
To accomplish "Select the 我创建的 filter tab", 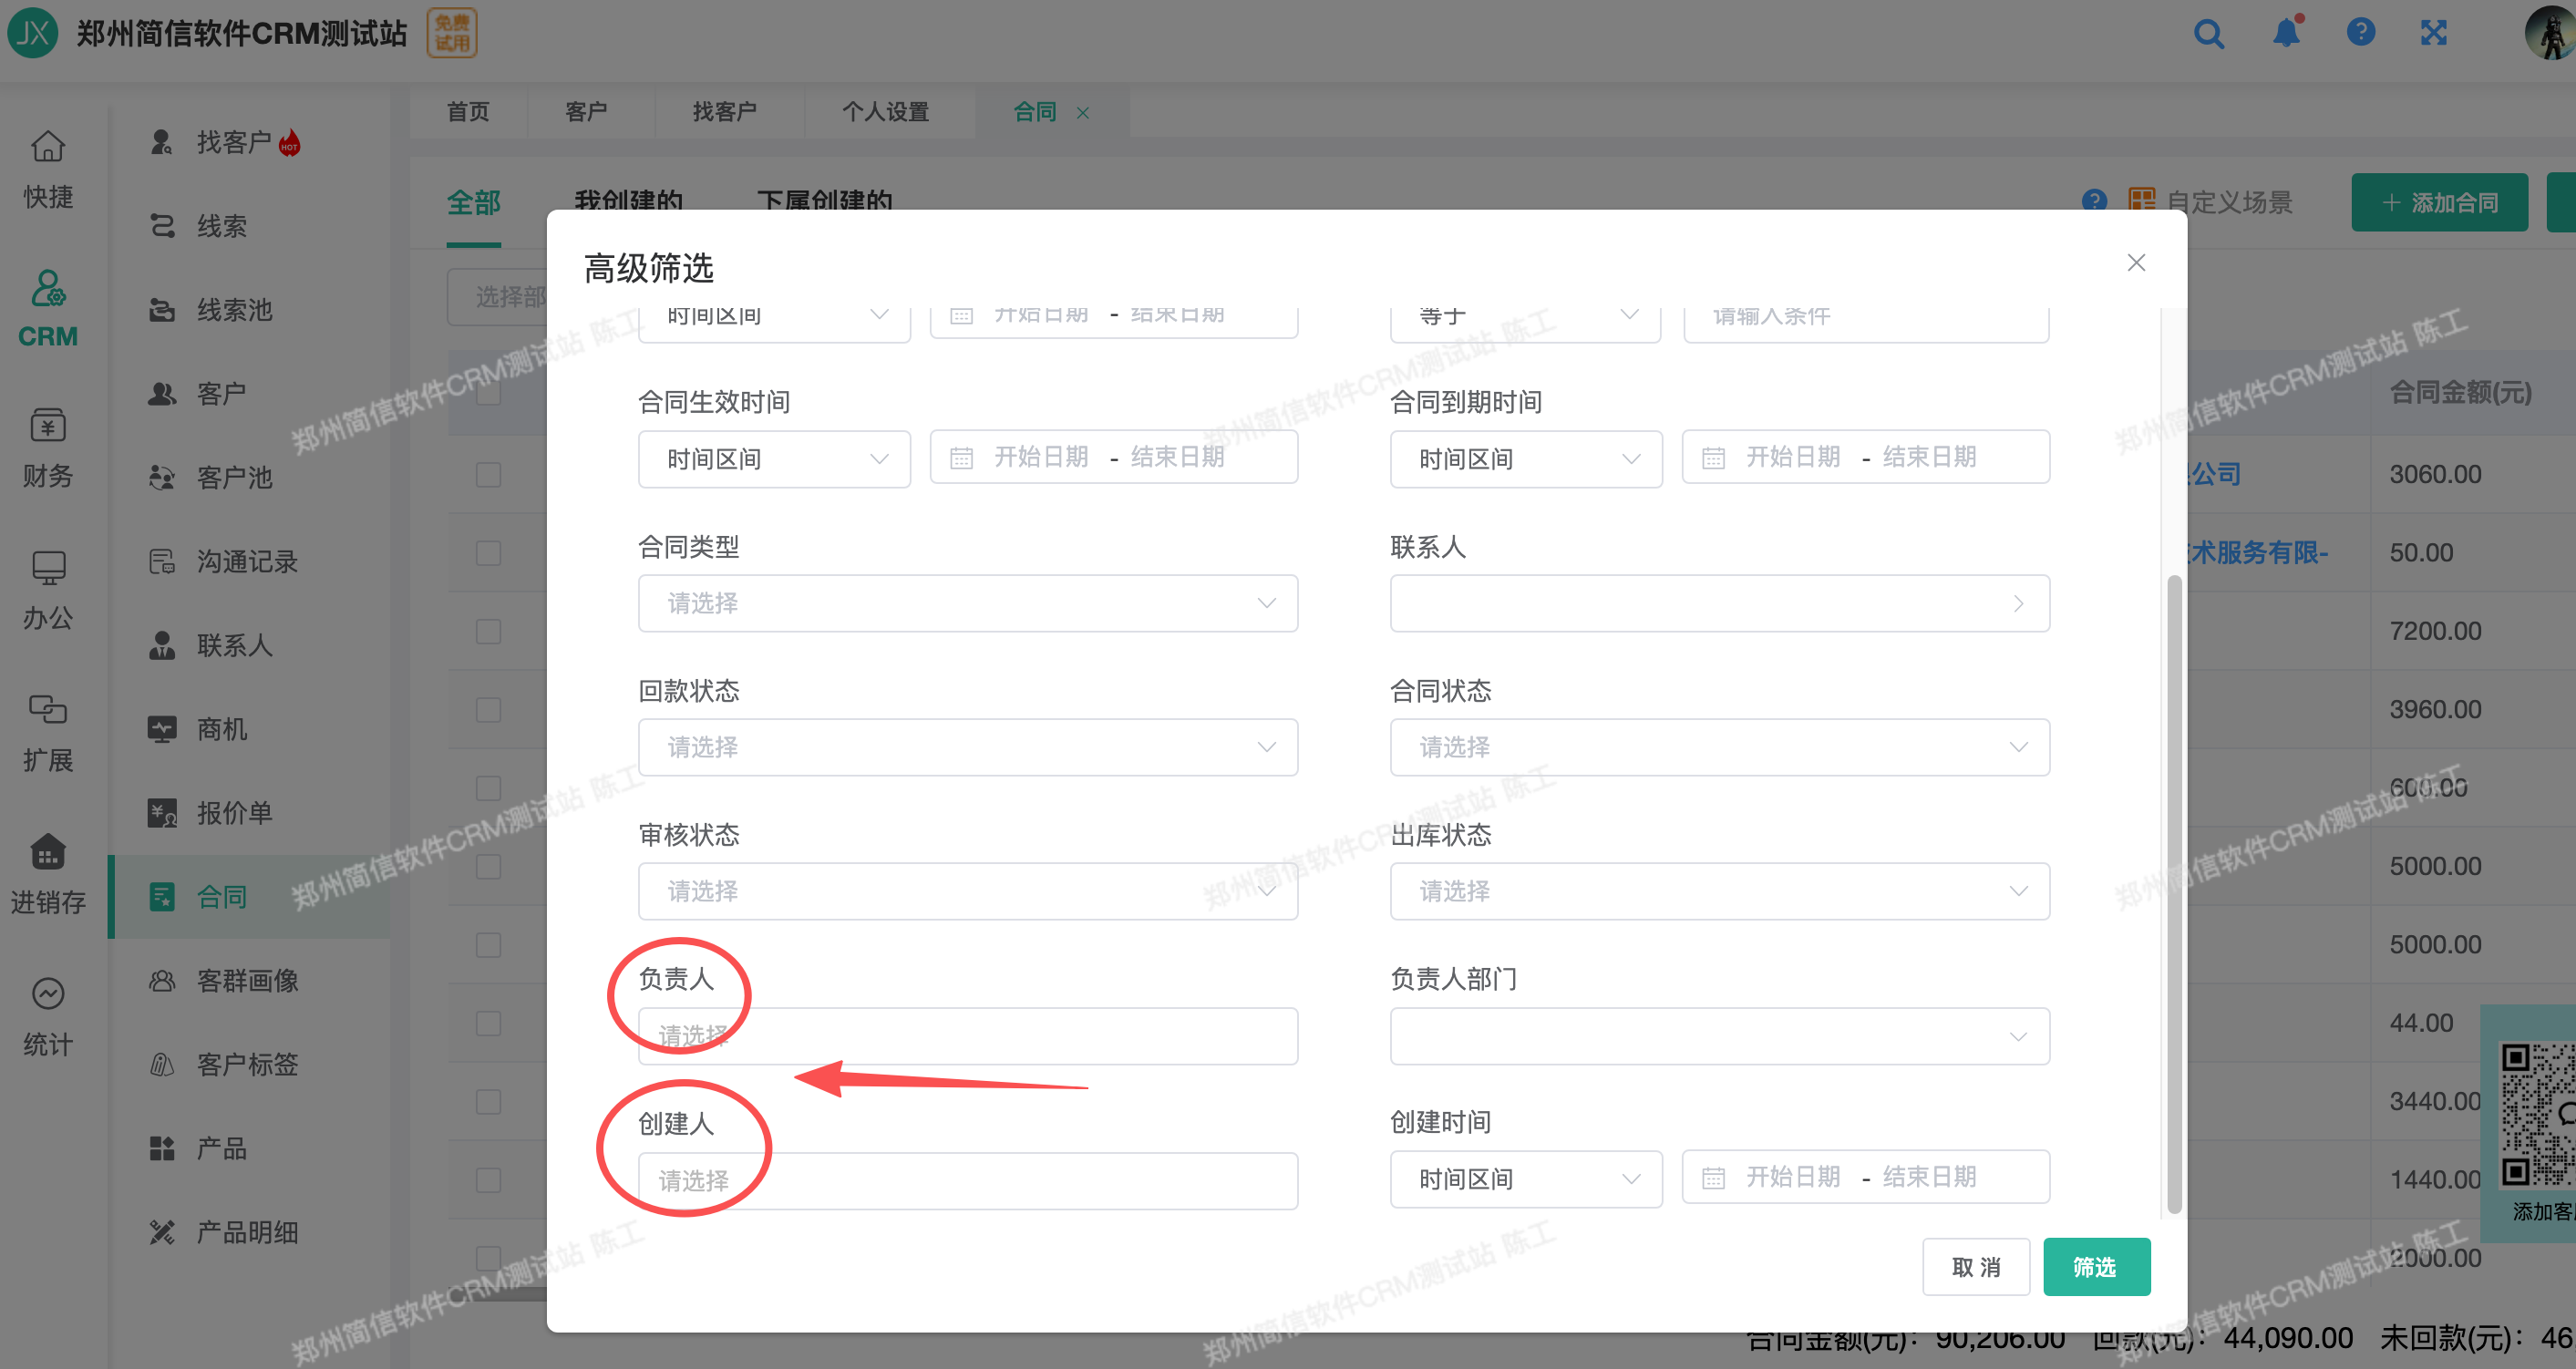I will [x=628, y=201].
